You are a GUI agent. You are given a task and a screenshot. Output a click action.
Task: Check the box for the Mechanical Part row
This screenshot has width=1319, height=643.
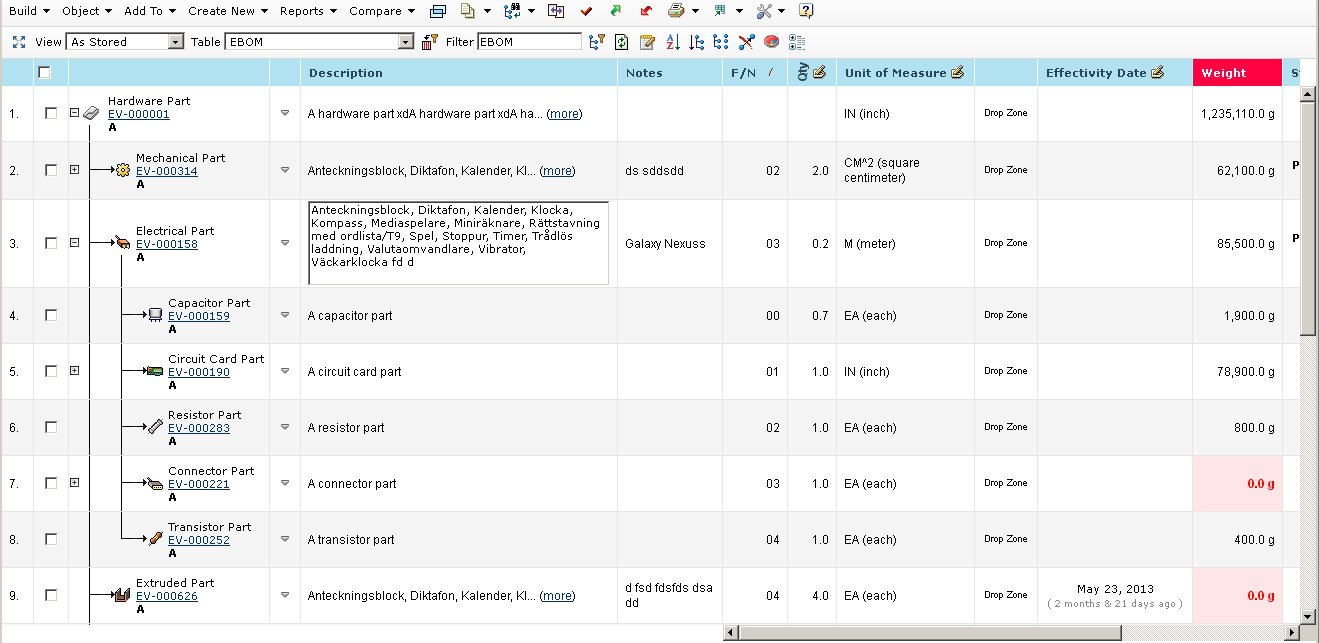point(51,170)
